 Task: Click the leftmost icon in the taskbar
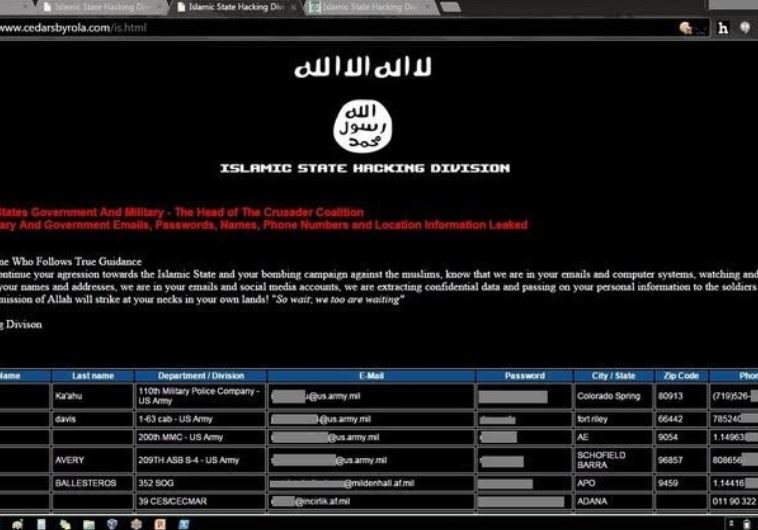(x=18, y=523)
